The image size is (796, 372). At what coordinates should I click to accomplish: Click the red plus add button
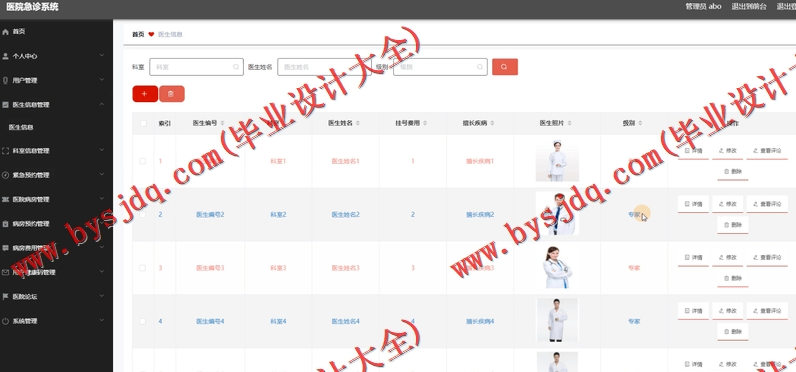145,94
